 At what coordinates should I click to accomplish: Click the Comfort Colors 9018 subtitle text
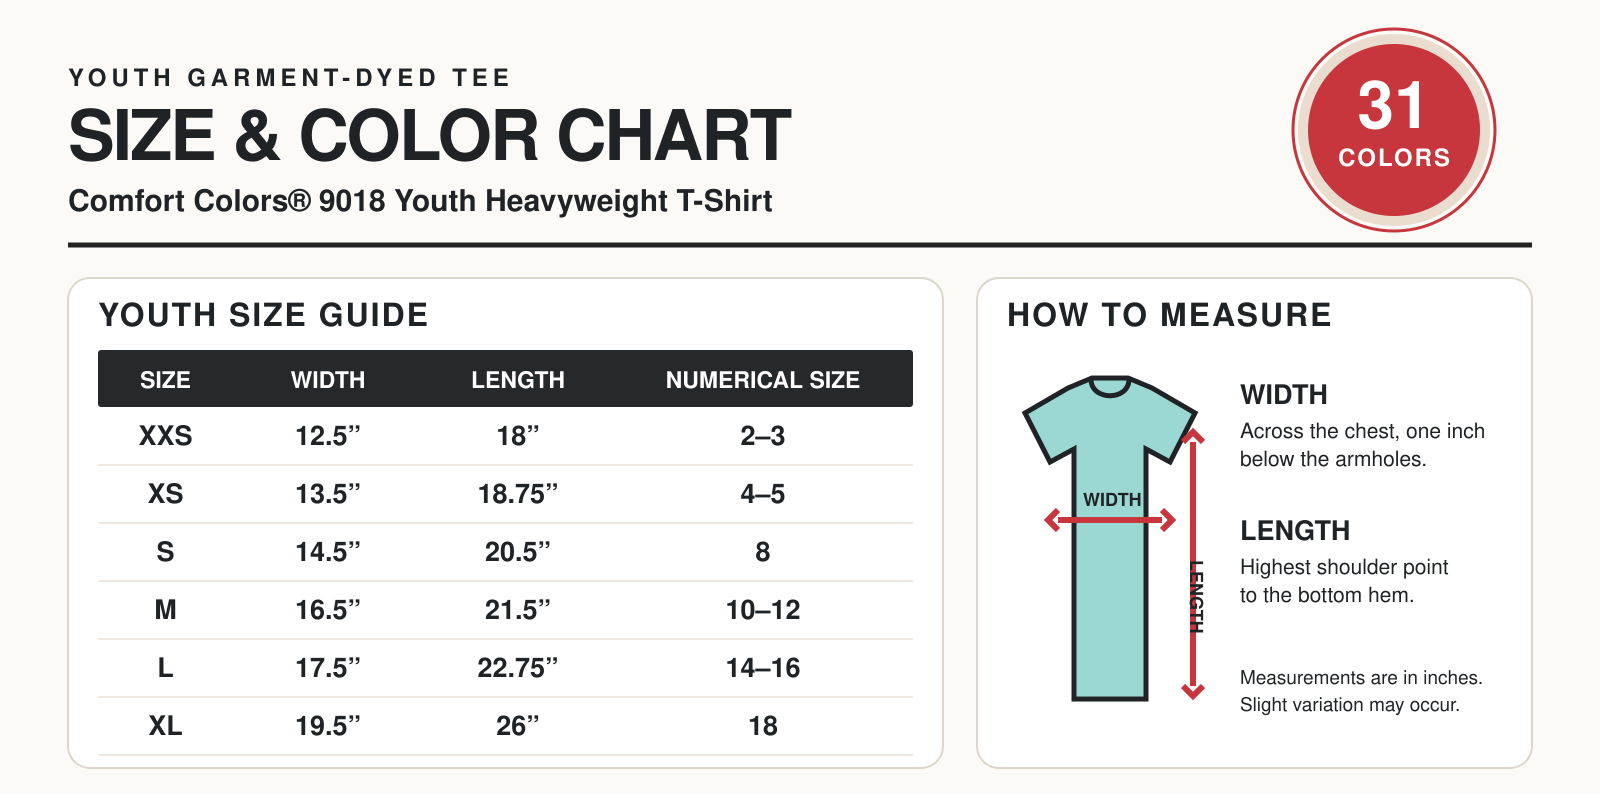coord(420,201)
